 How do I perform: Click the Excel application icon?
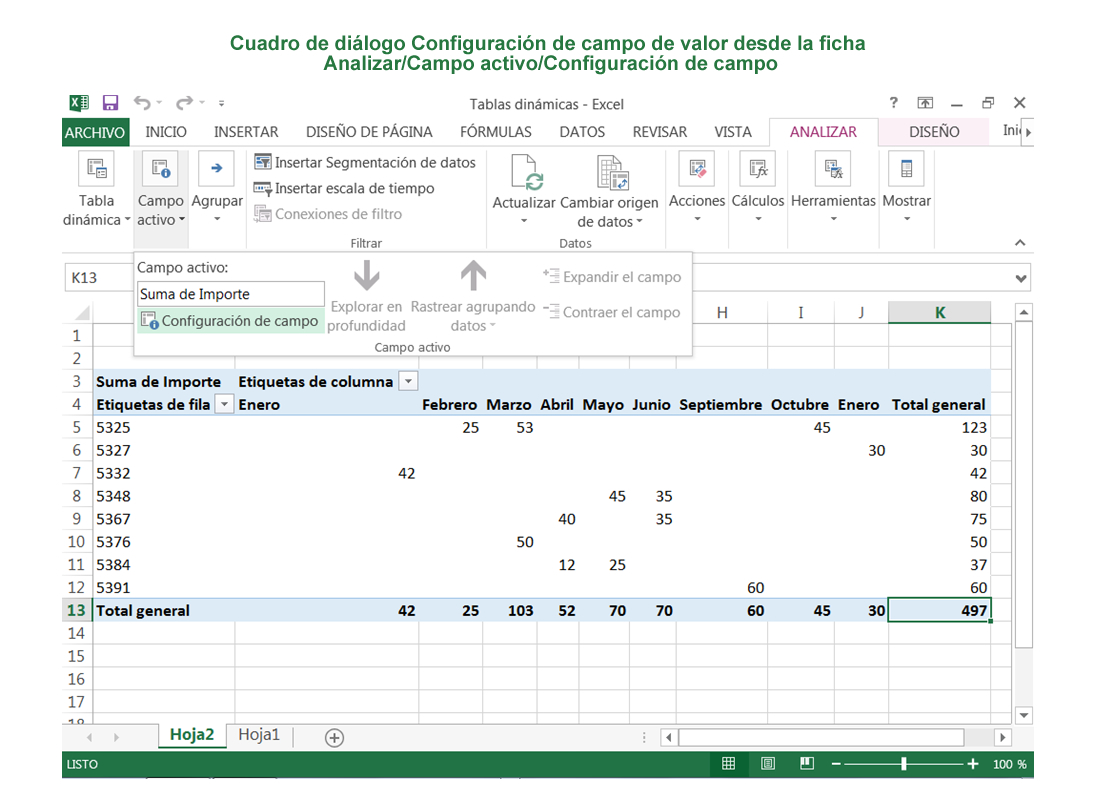point(79,103)
